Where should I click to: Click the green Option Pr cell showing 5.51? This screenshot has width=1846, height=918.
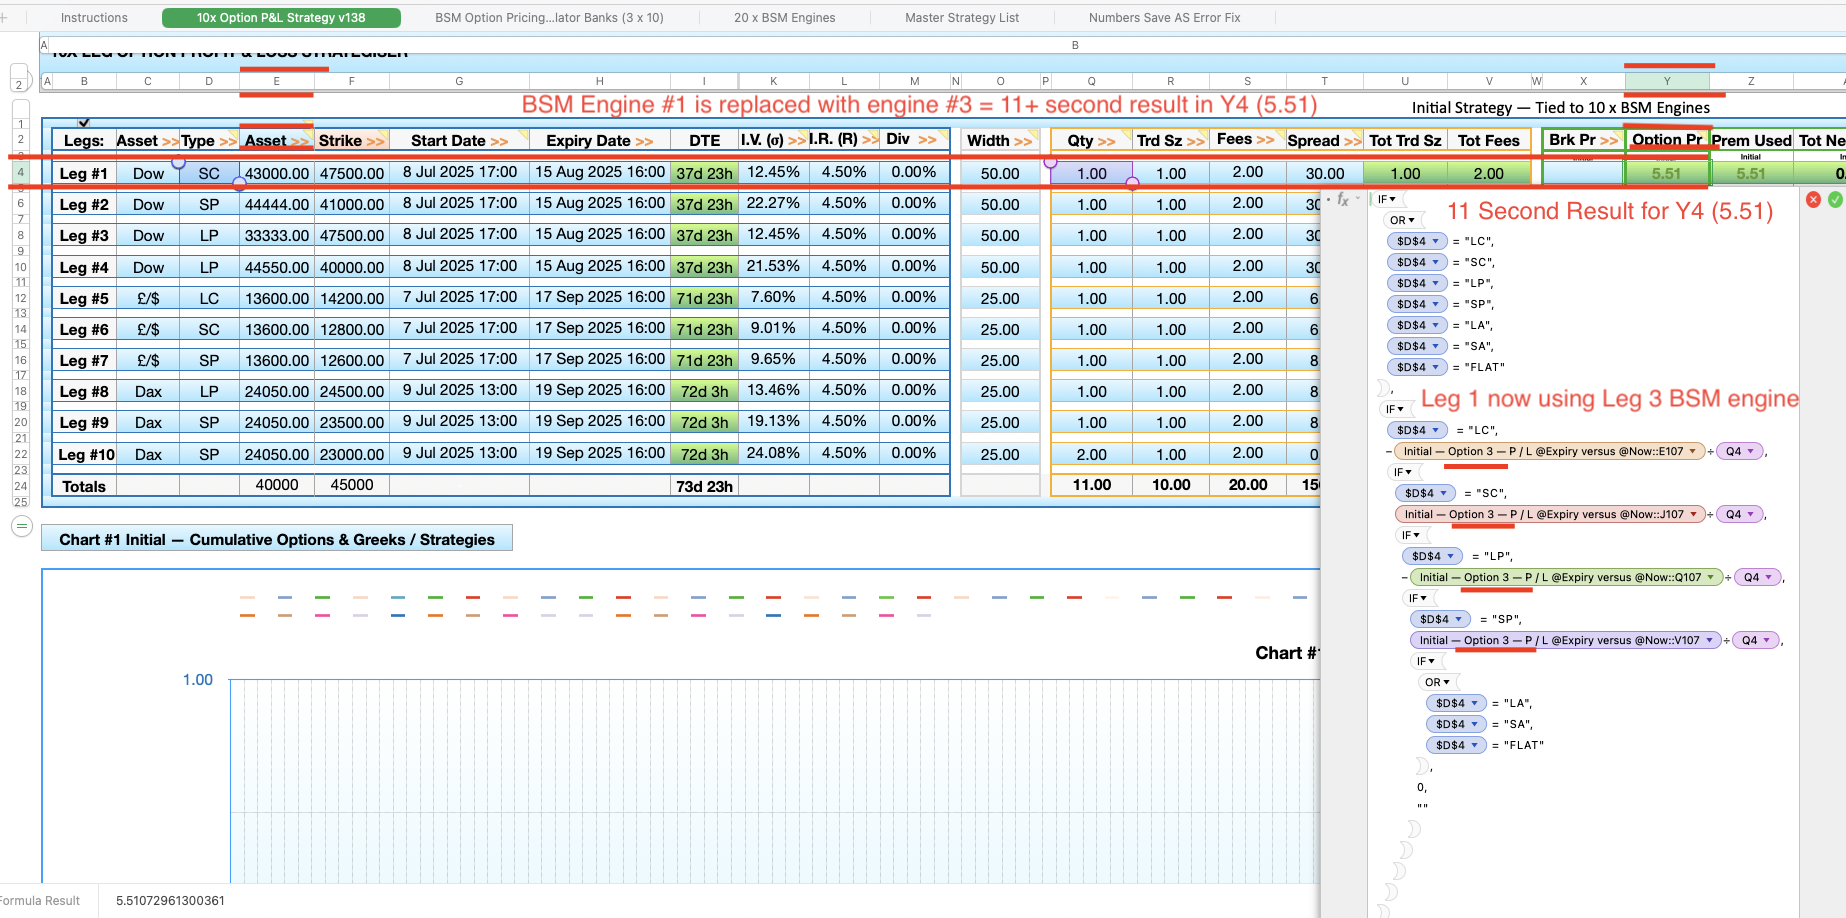tap(1666, 173)
